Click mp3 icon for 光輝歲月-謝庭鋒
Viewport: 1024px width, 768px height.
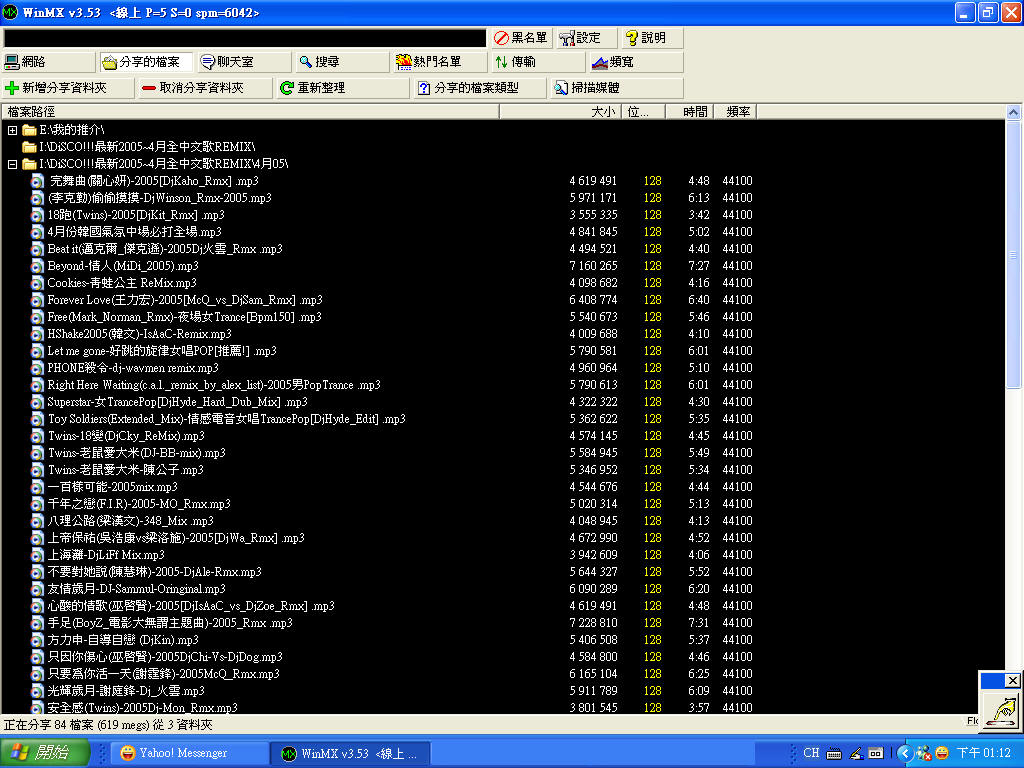point(38,690)
